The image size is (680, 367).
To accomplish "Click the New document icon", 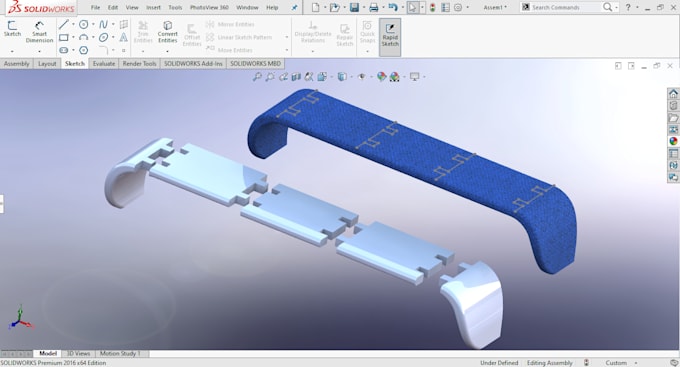I will pyautogui.click(x=316, y=7).
